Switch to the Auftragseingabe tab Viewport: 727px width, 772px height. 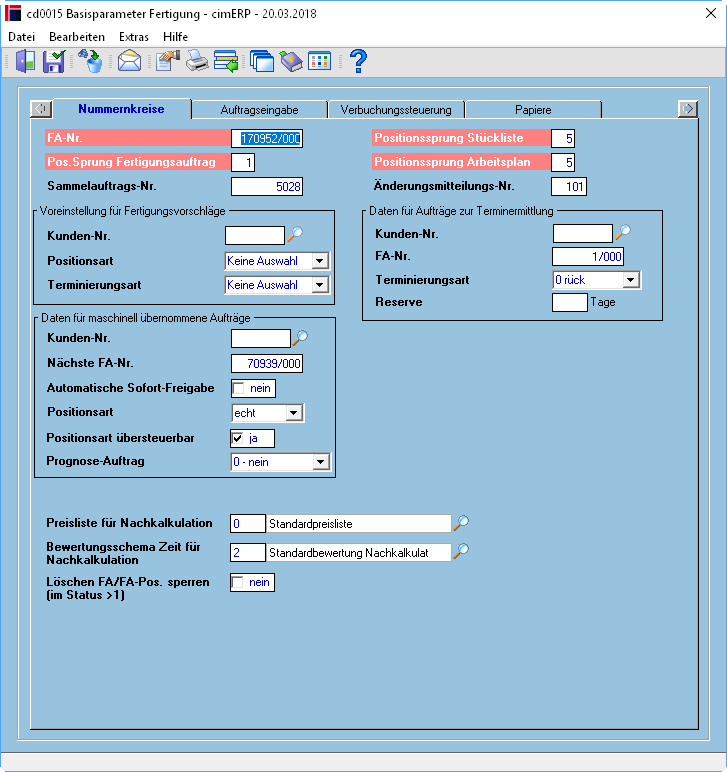(x=259, y=110)
